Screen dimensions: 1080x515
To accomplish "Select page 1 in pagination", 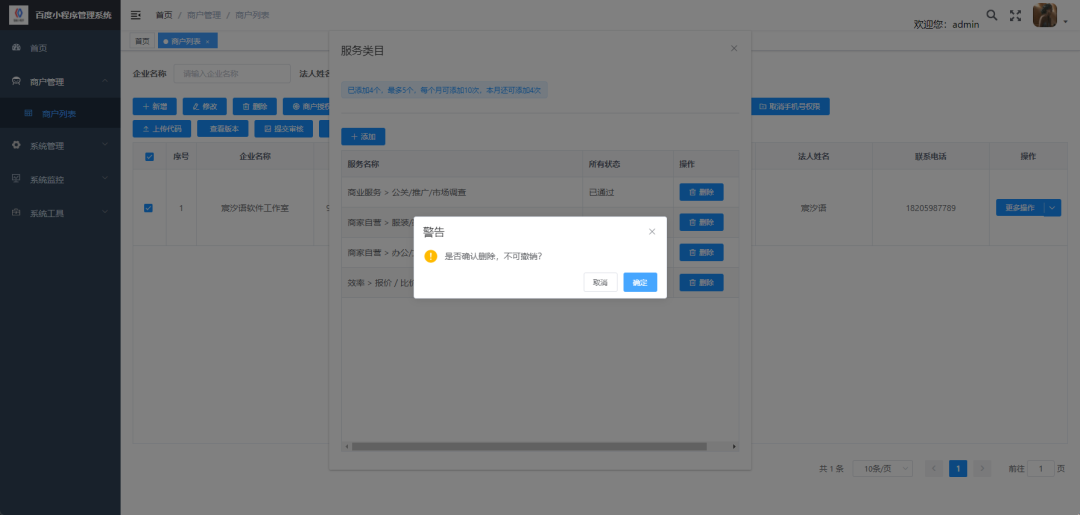I will coord(957,468).
